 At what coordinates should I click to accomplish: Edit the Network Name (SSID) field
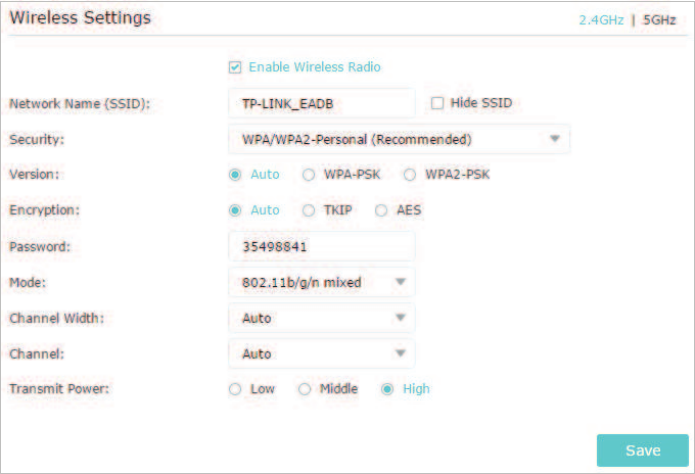point(322,103)
